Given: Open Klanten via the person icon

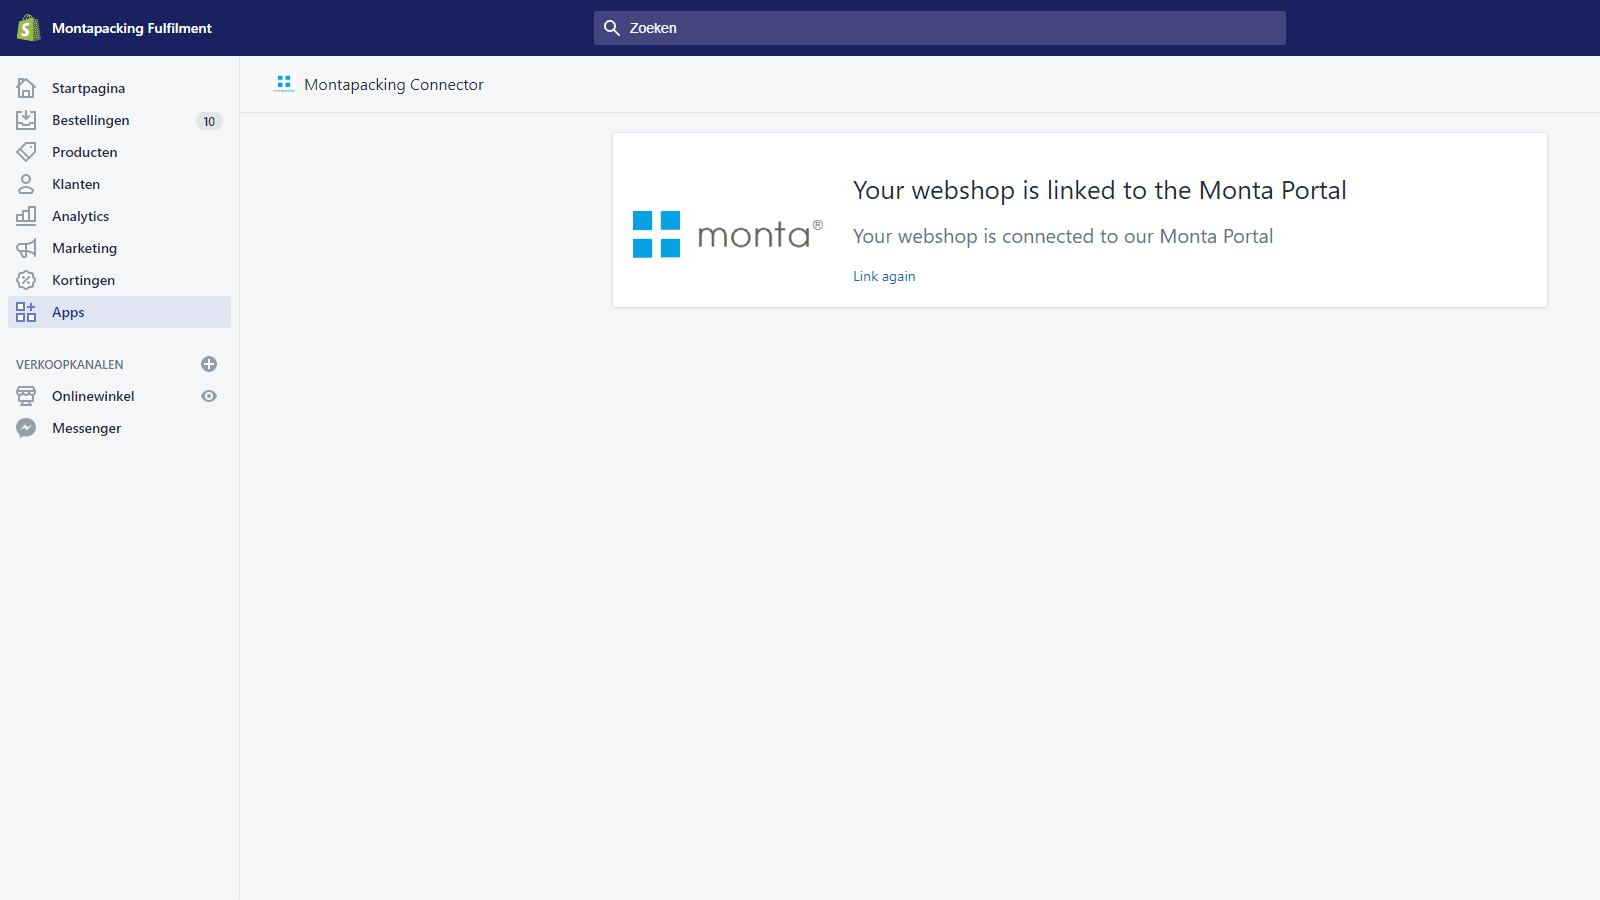Looking at the screenshot, I should (26, 184).
